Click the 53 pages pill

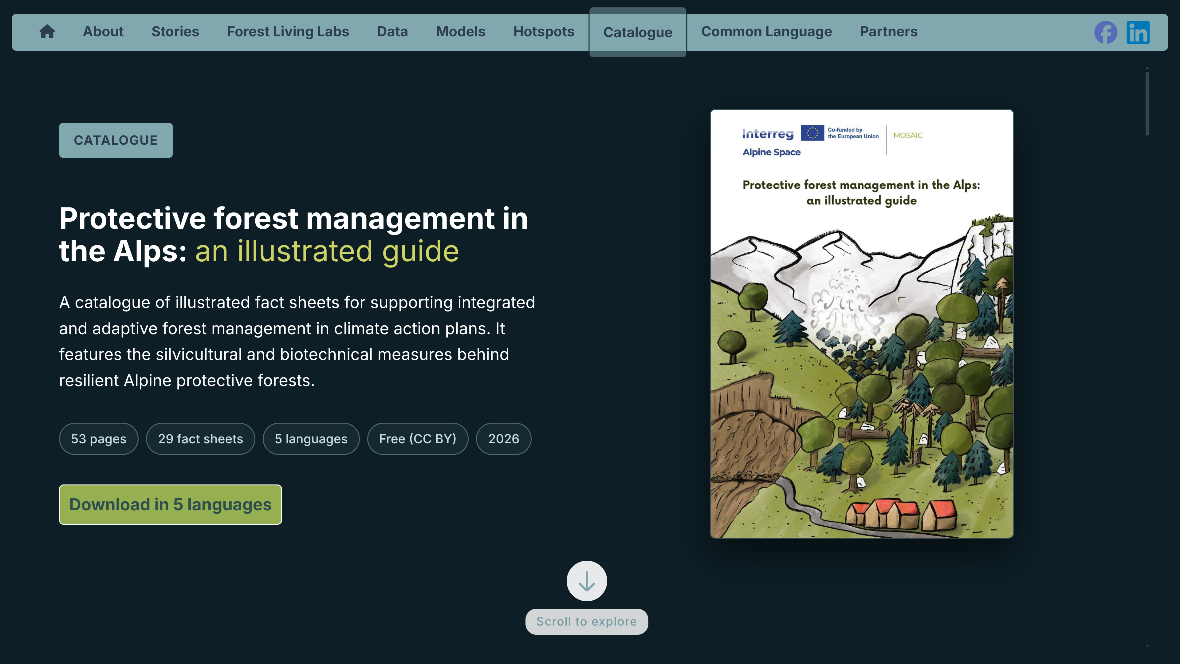[99, 439]
